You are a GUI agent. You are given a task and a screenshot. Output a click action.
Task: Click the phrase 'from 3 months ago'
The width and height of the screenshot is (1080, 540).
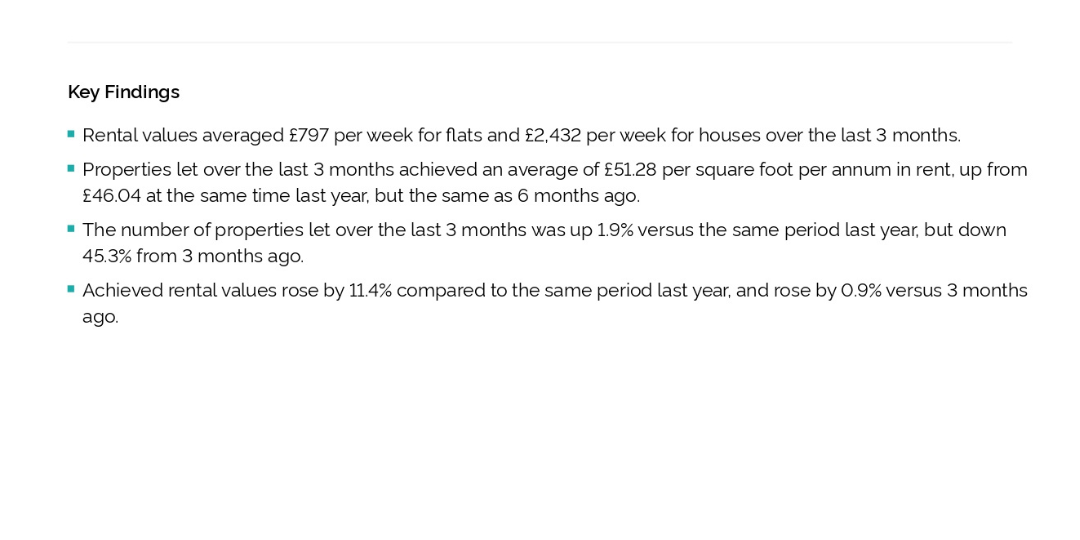click(220, 257)
